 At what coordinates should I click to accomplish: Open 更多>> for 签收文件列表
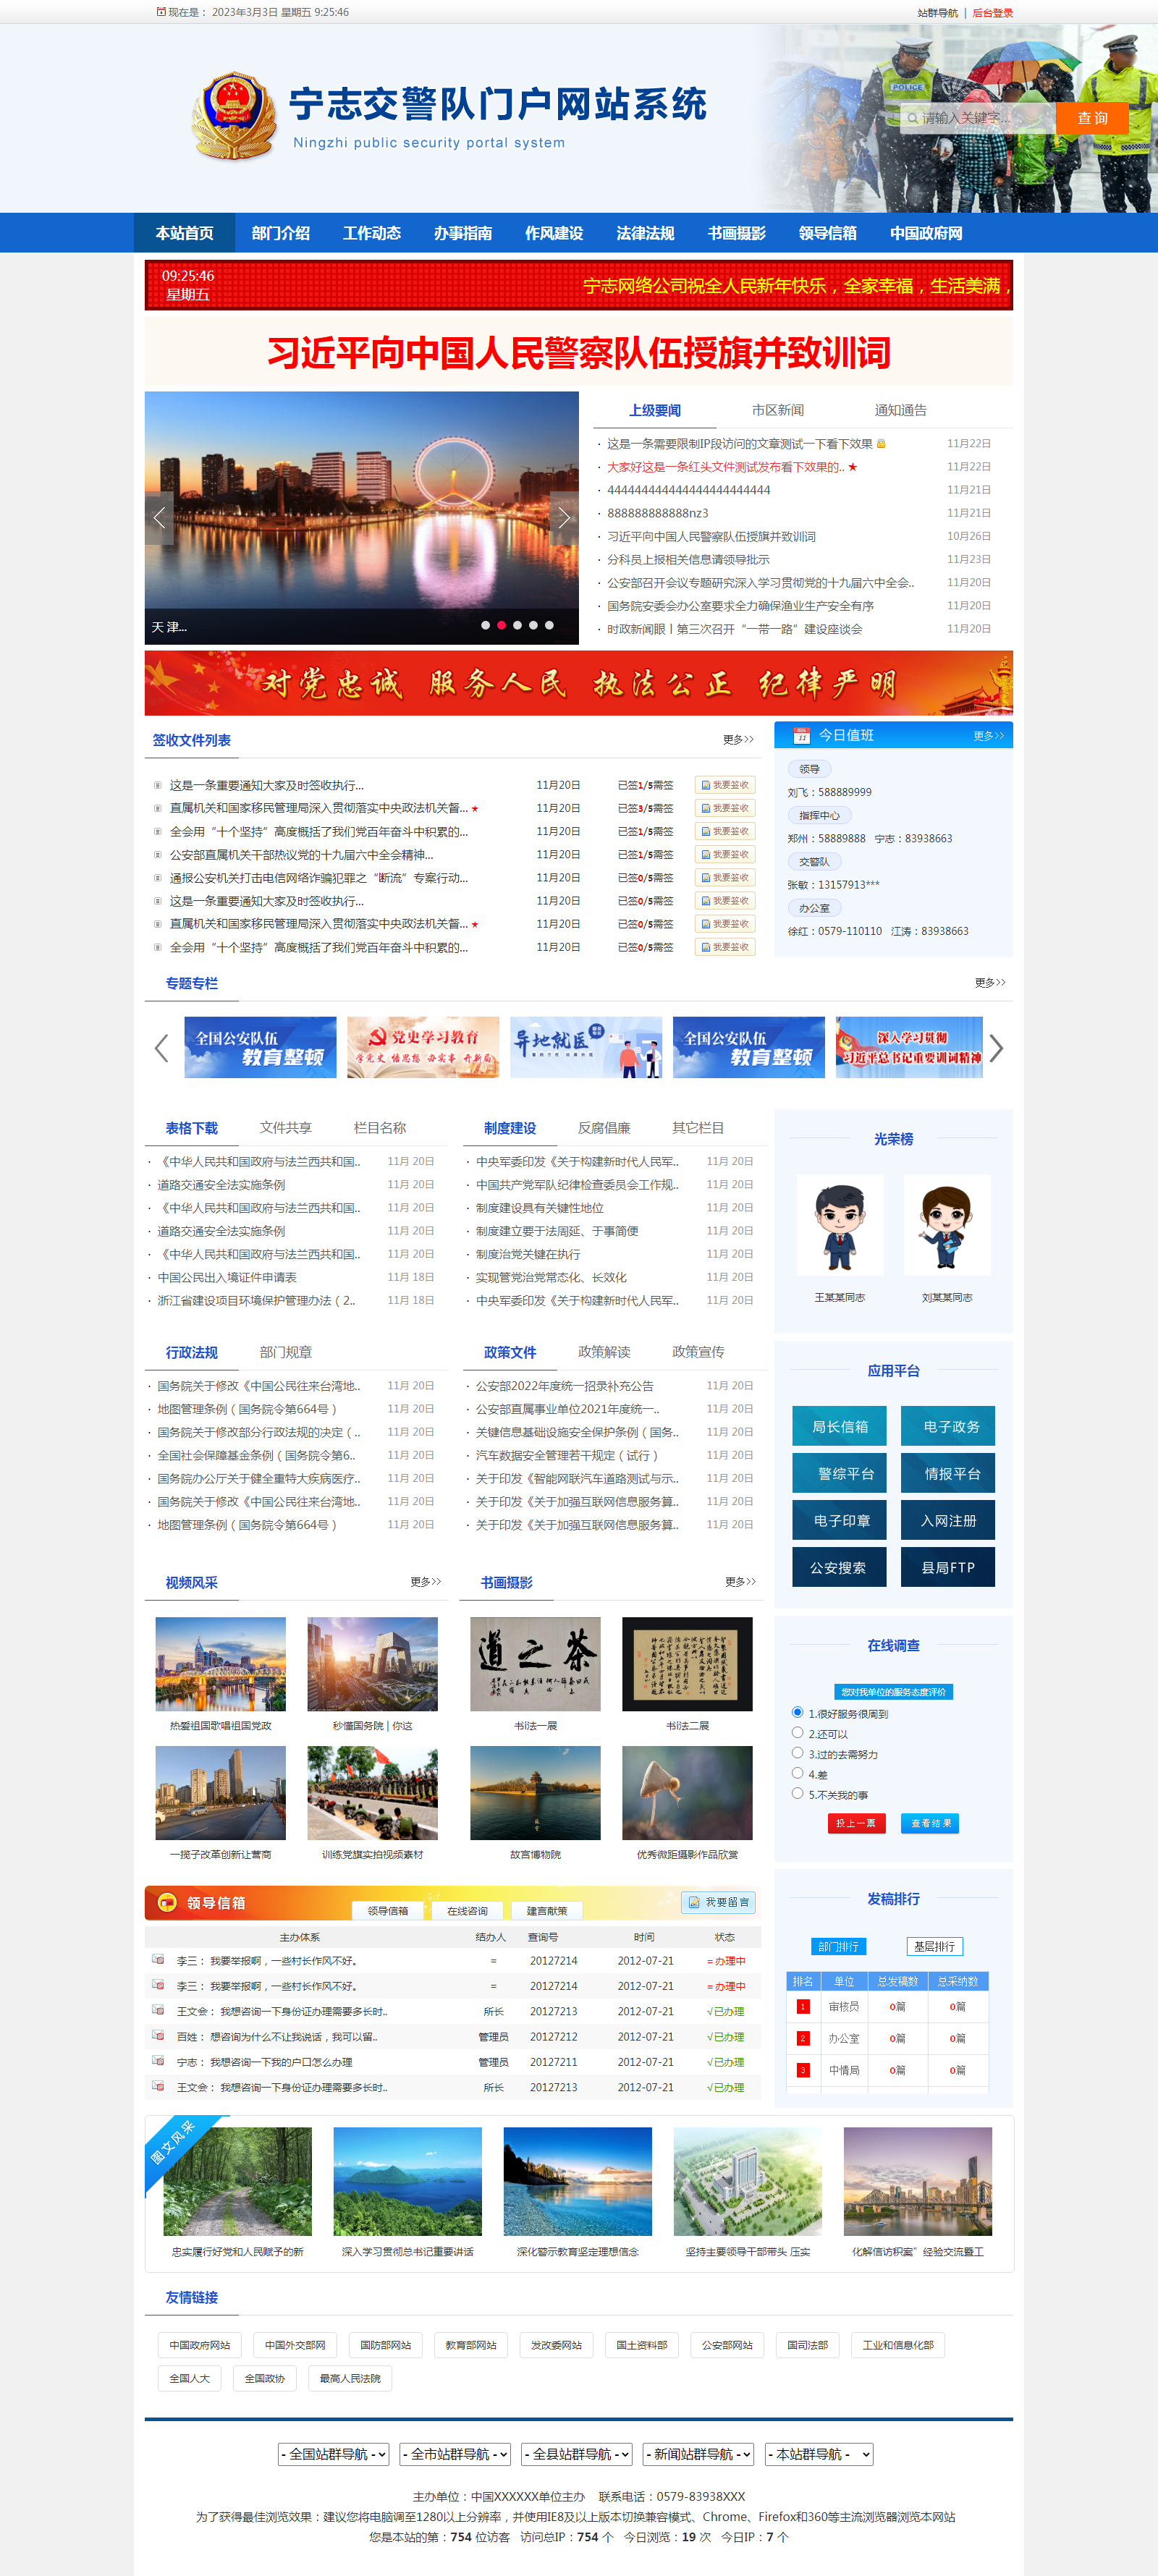coord(738,740)
